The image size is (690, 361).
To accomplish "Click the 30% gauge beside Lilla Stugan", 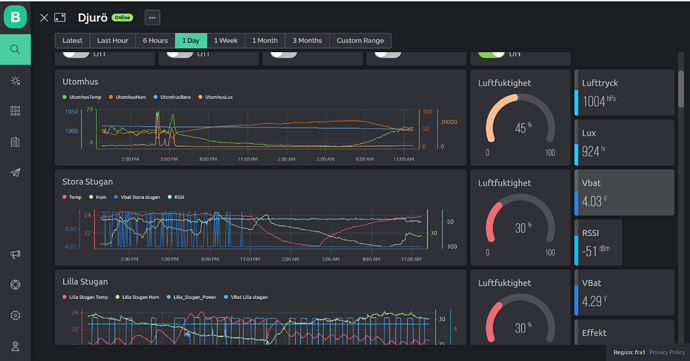I will [520, 307].
